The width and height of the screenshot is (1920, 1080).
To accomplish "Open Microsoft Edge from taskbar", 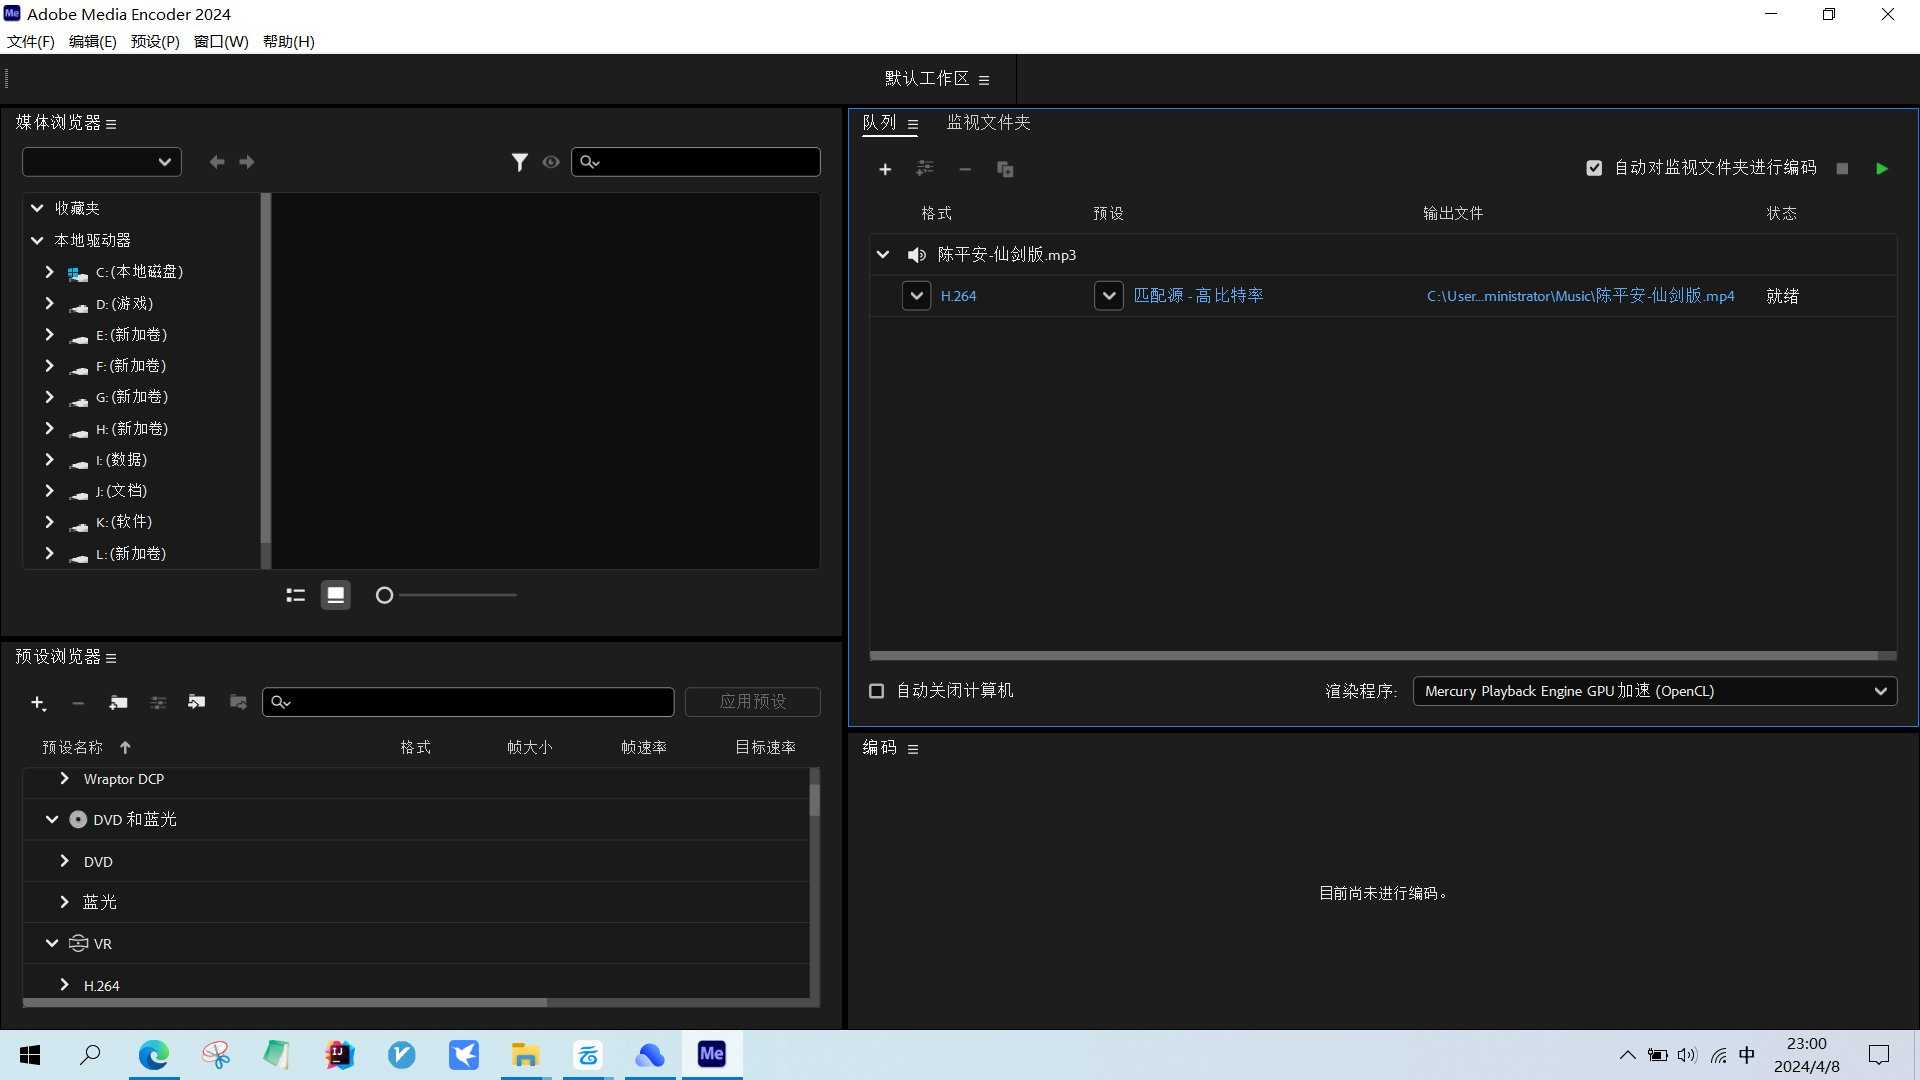I will click(x=154, y=1055).
